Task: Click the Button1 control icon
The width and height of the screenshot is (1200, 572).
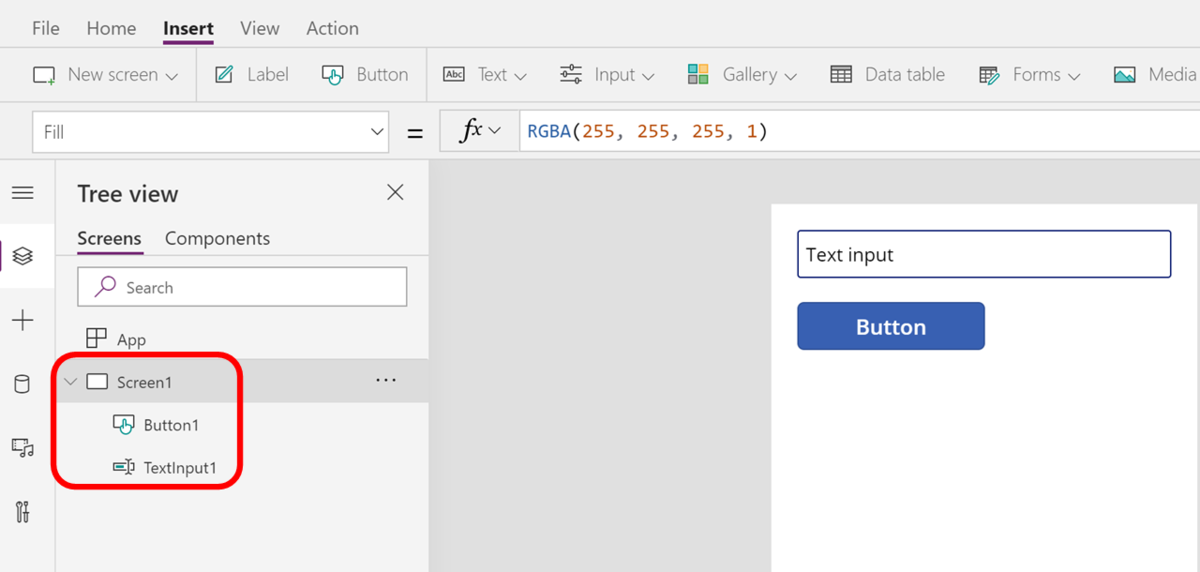Action: tap(124, 424)
